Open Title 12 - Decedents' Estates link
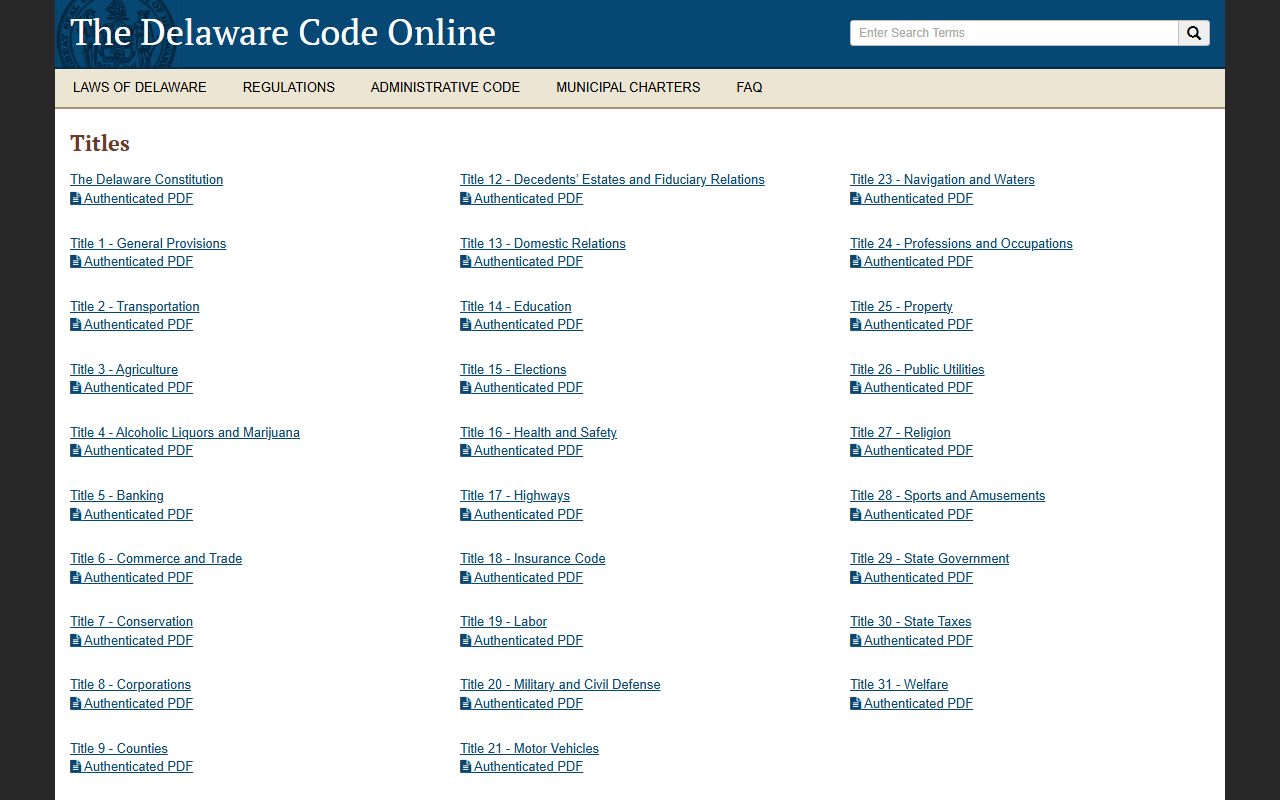Viewport: 1280px width, 800px height. (612, 180)
